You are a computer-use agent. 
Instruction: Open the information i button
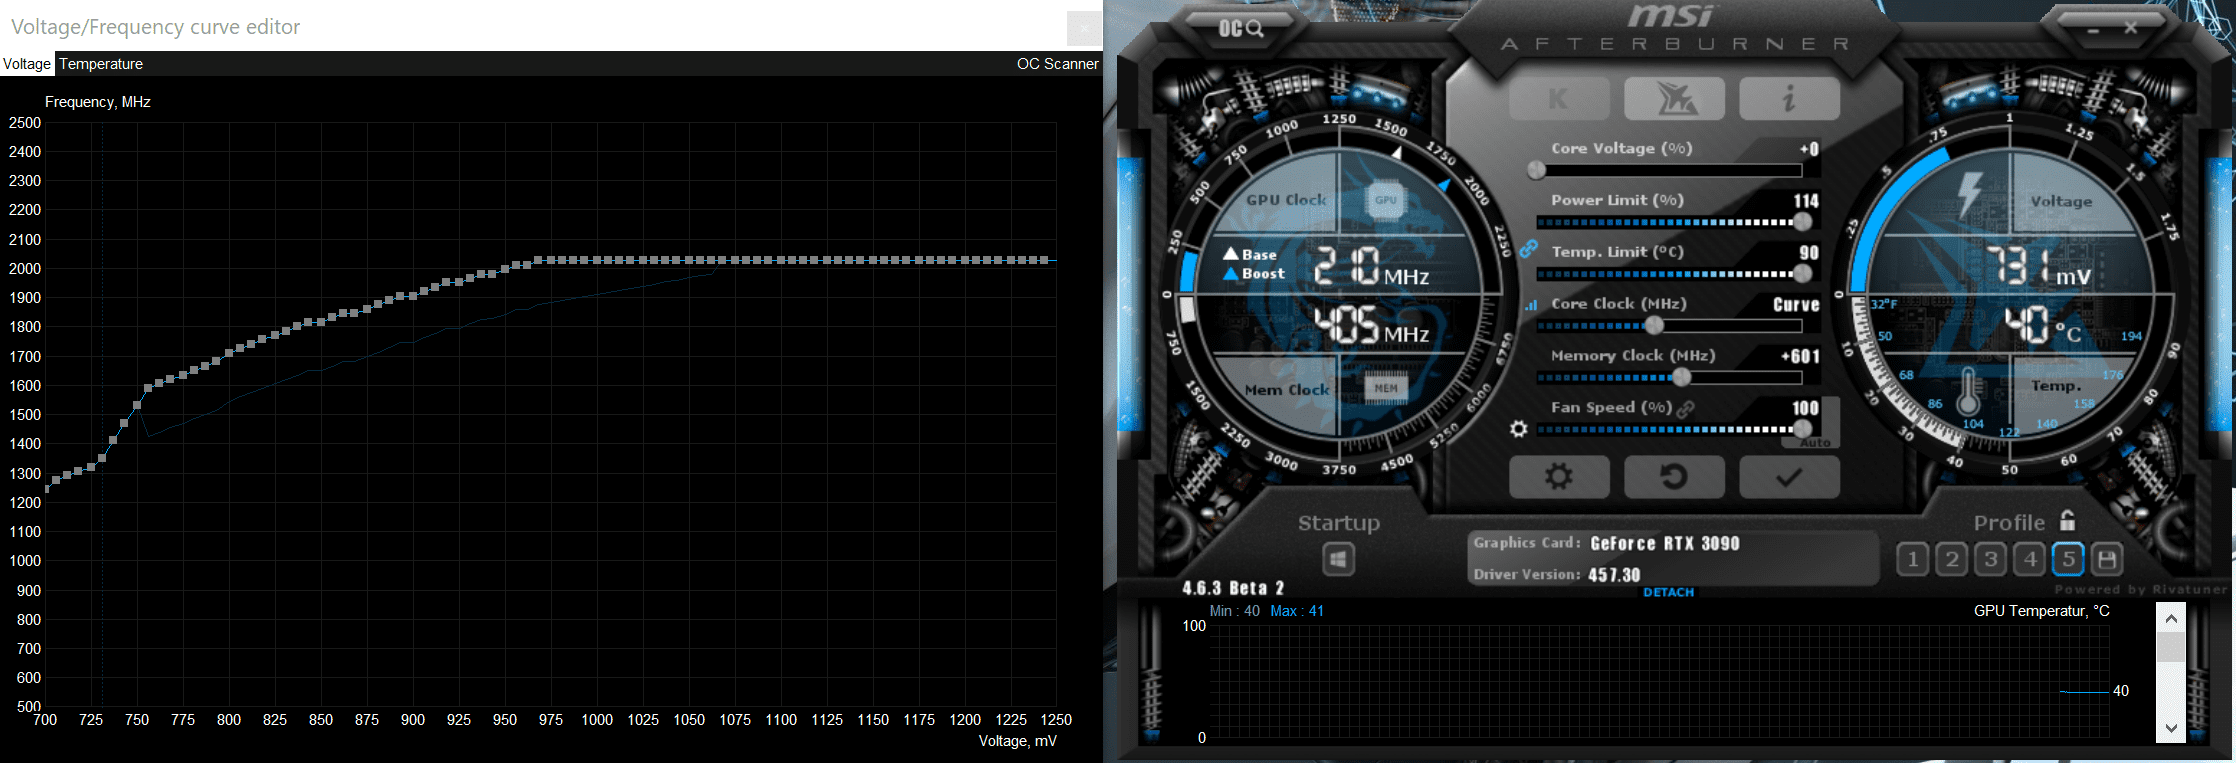1789,98
